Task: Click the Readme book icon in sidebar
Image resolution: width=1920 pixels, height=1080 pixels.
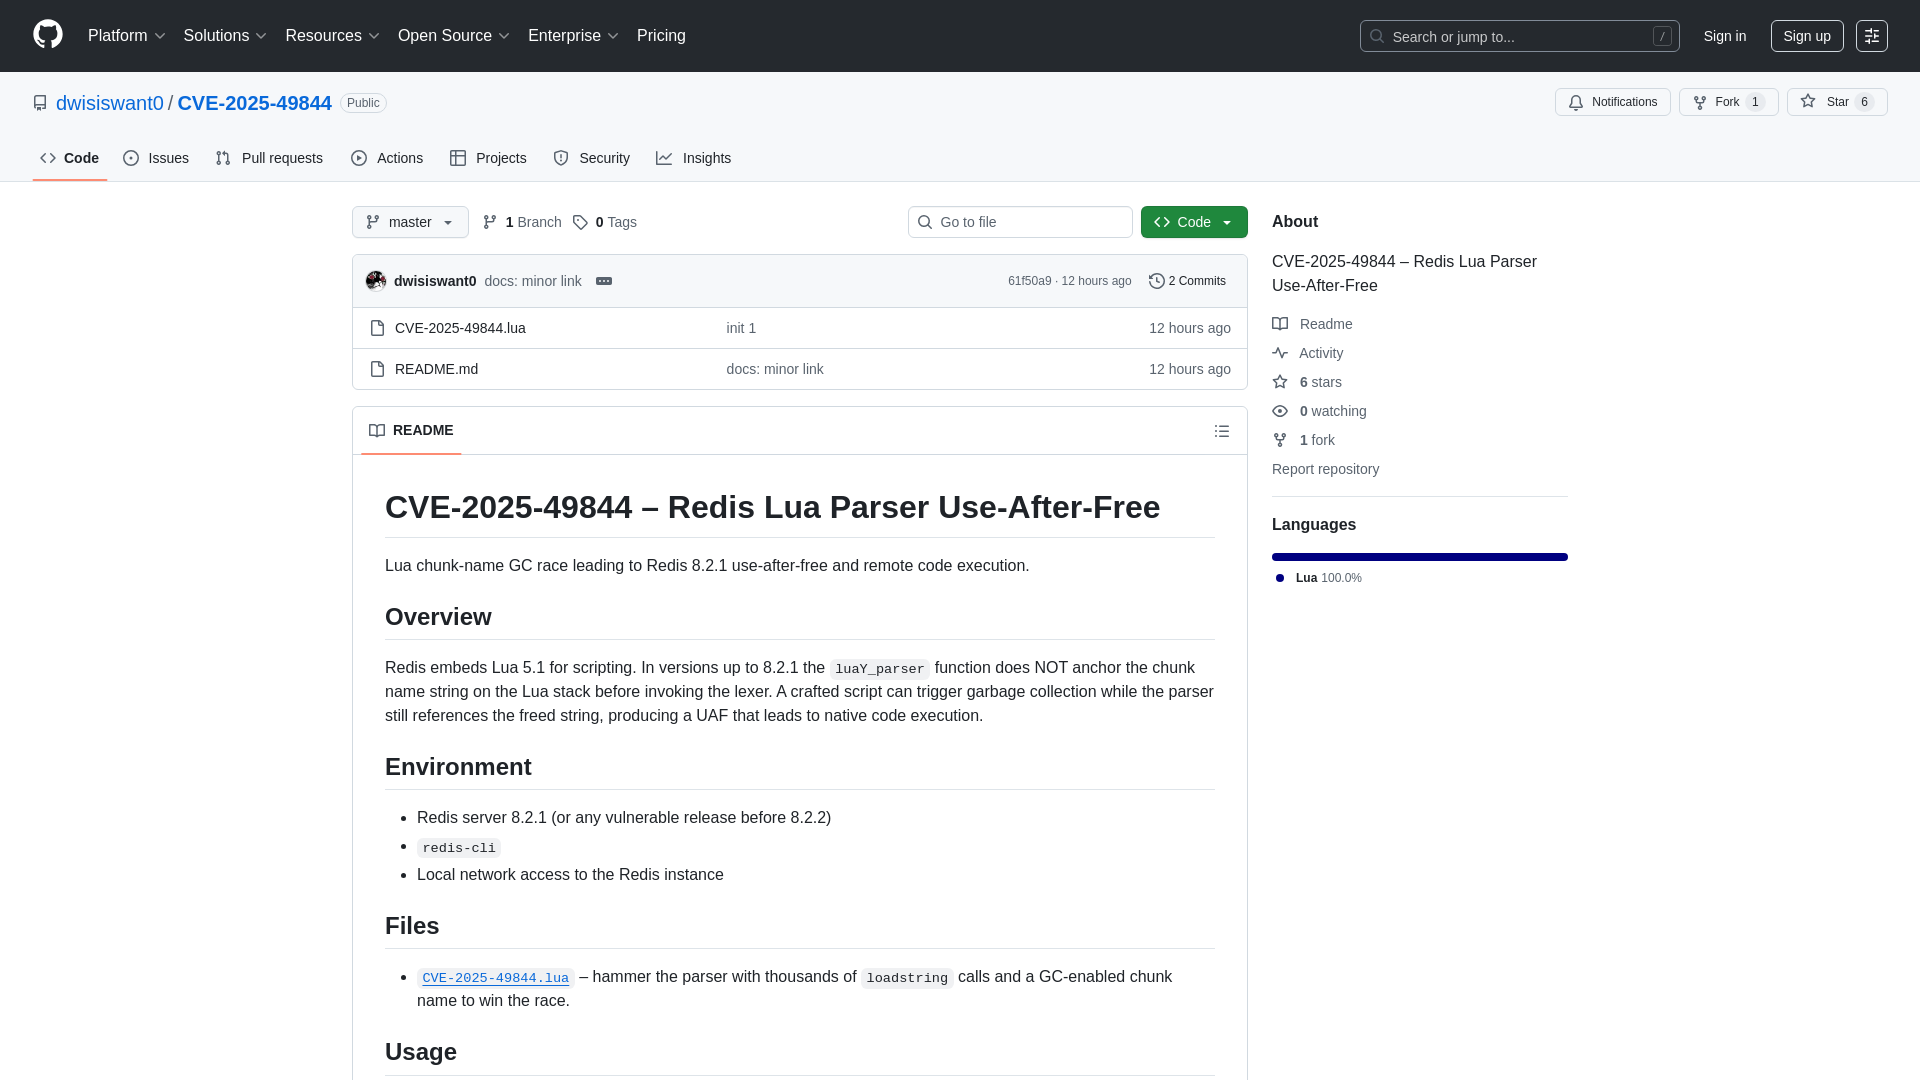Action: coord(1281,323)
